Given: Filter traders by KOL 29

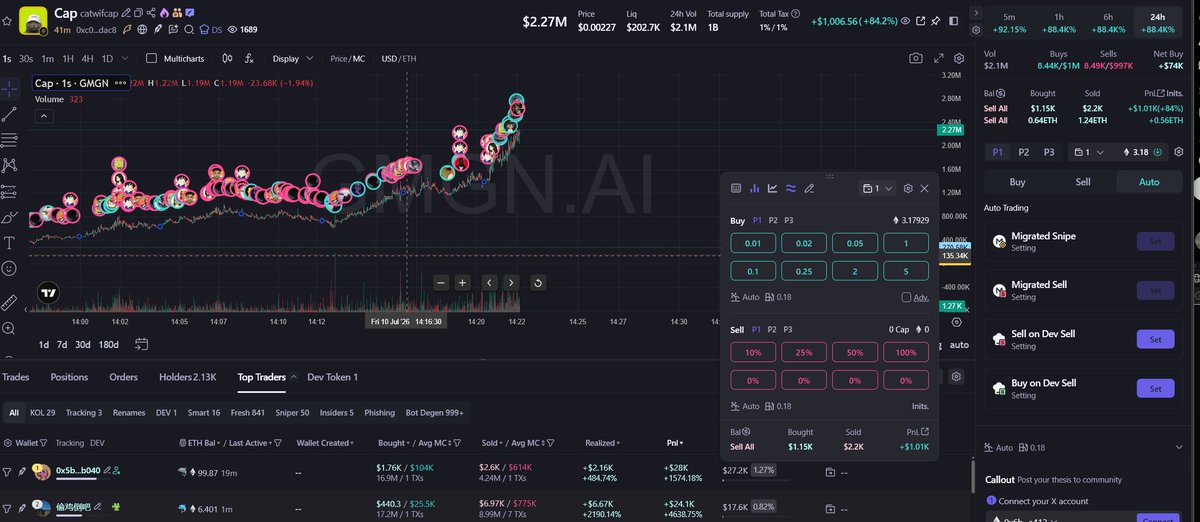Looking at the screenshot, I should pyautogui.click(x=43, y=412).
